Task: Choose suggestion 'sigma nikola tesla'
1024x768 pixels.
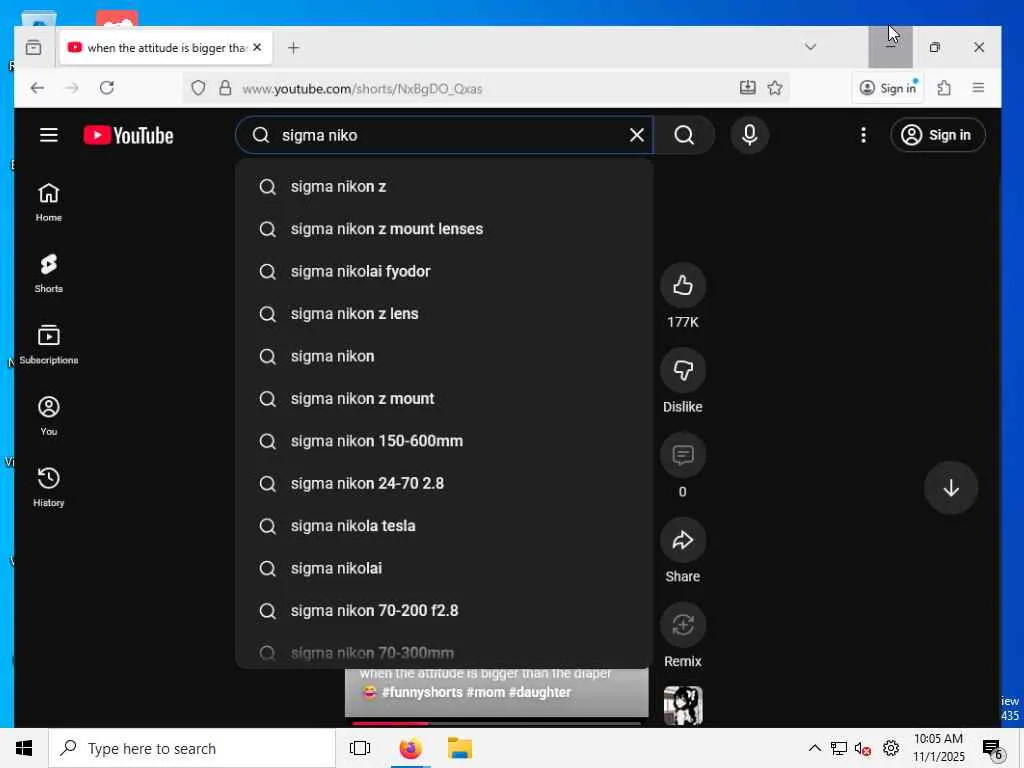Action: point(444,526)
